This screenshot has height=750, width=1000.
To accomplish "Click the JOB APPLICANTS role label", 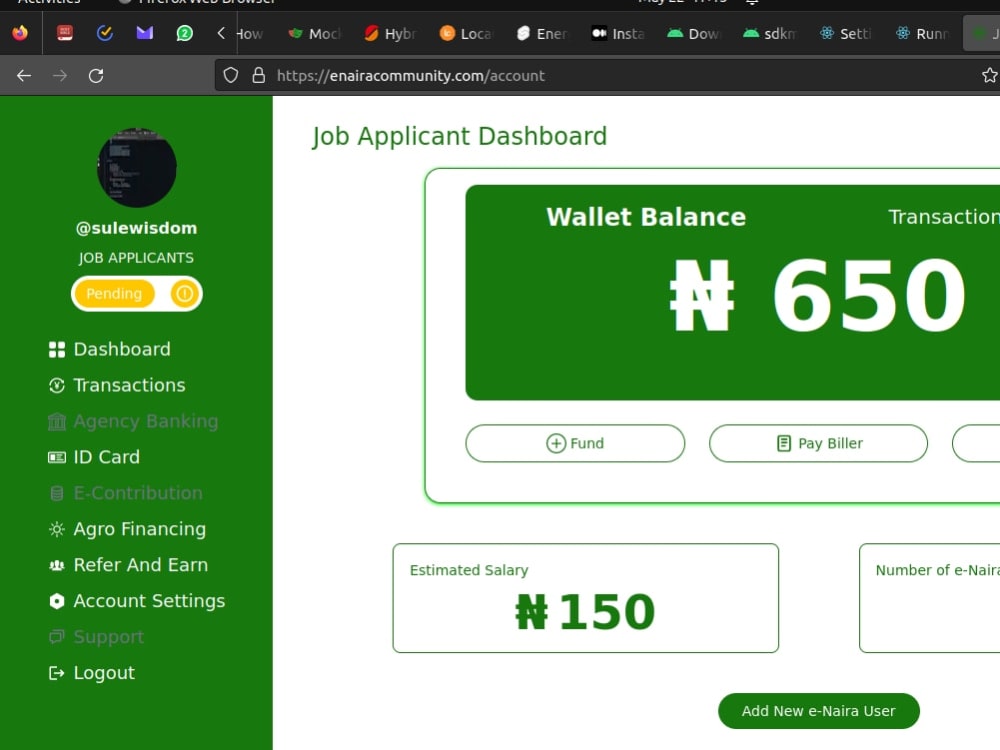I will [136, 258].
